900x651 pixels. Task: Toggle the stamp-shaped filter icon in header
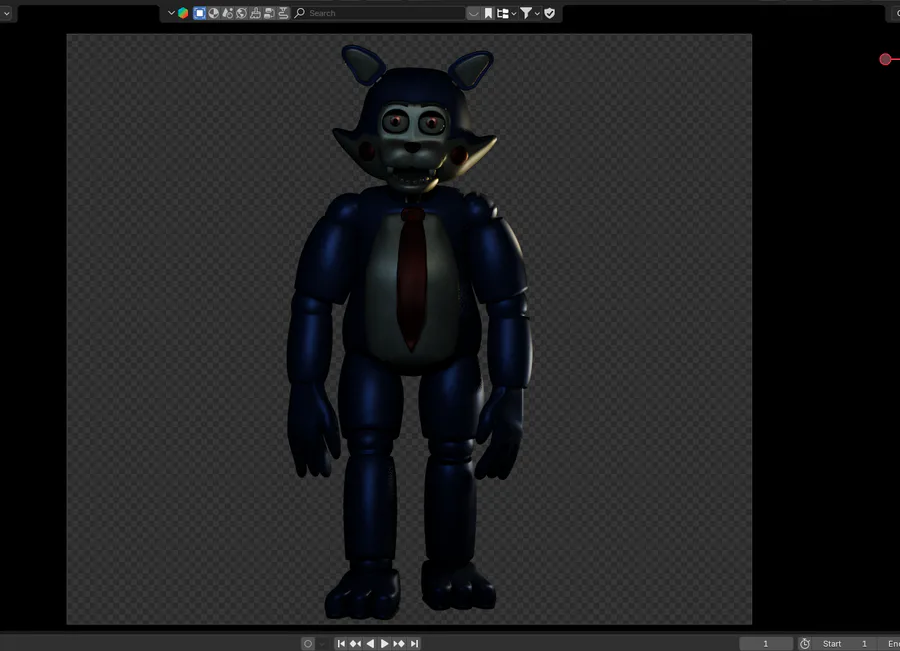255,13
